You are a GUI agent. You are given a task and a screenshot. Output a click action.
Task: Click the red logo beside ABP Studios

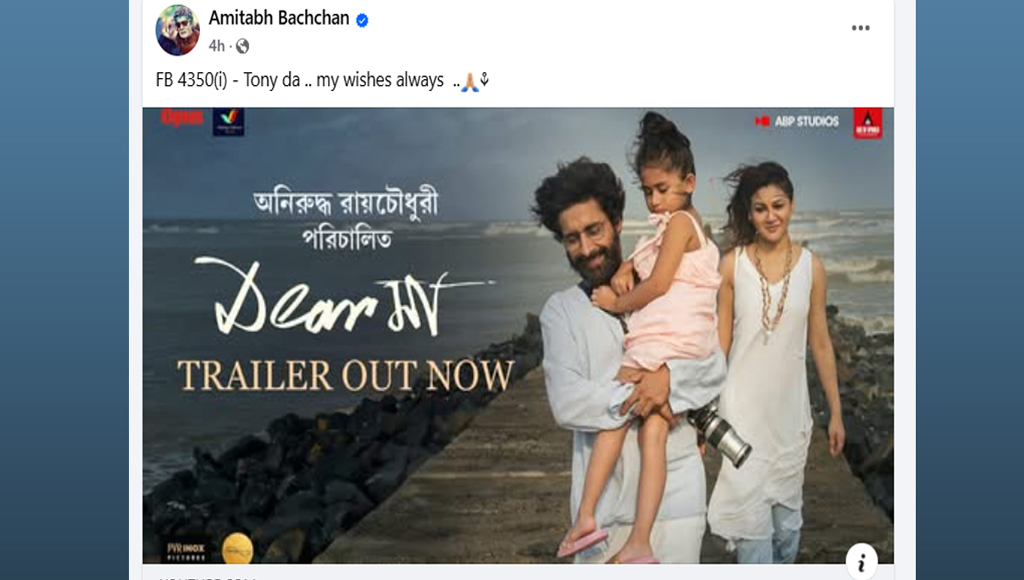click(867, 123)
